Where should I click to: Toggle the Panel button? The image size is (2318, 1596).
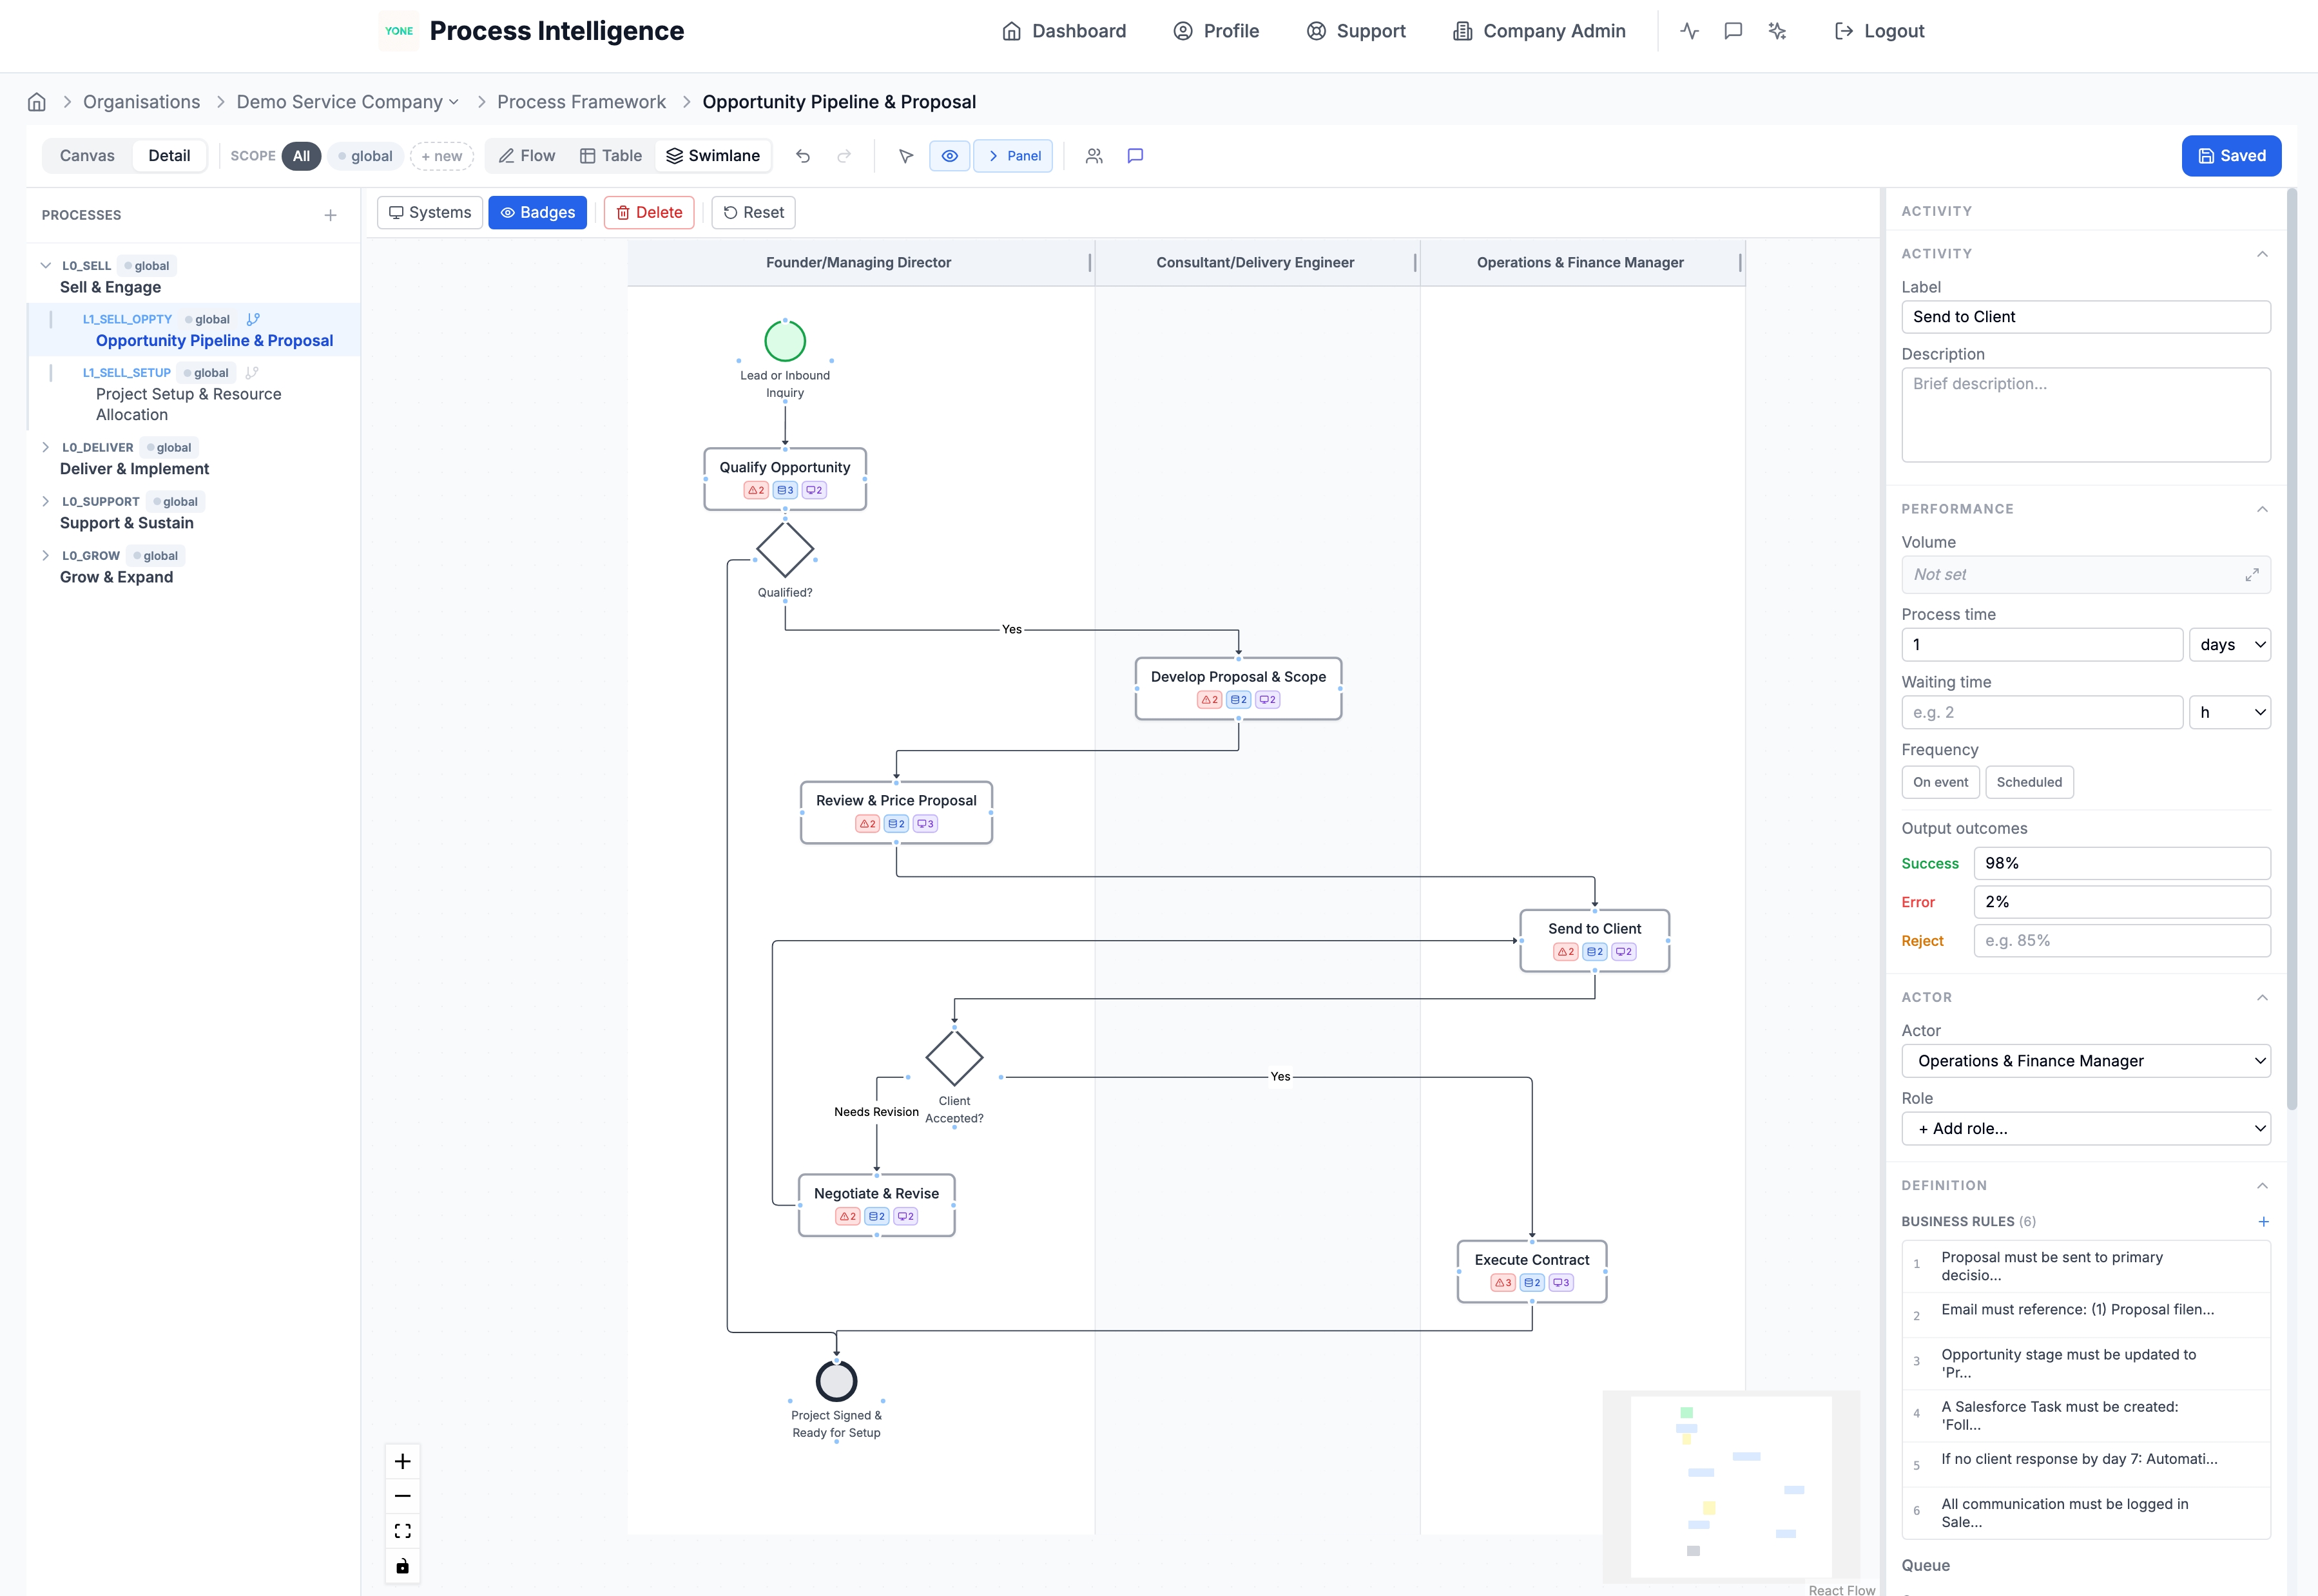coord(1013,156)
